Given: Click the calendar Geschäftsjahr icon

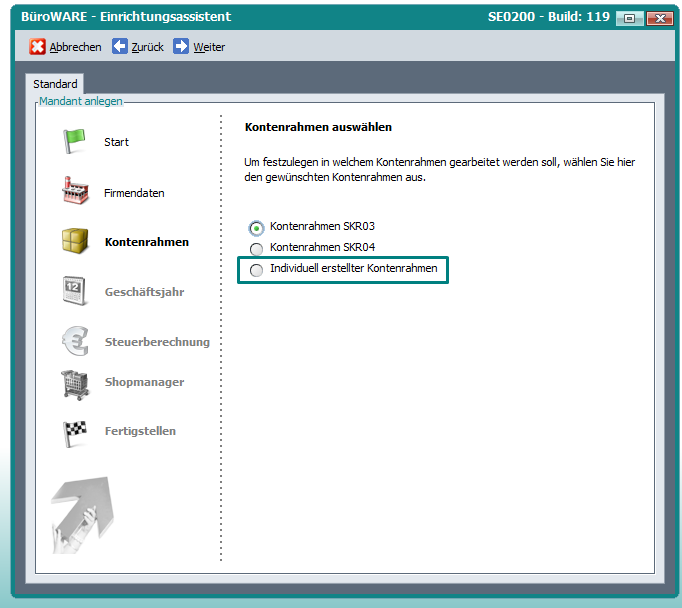Looking at the screenshot, I should click(75, 292).
